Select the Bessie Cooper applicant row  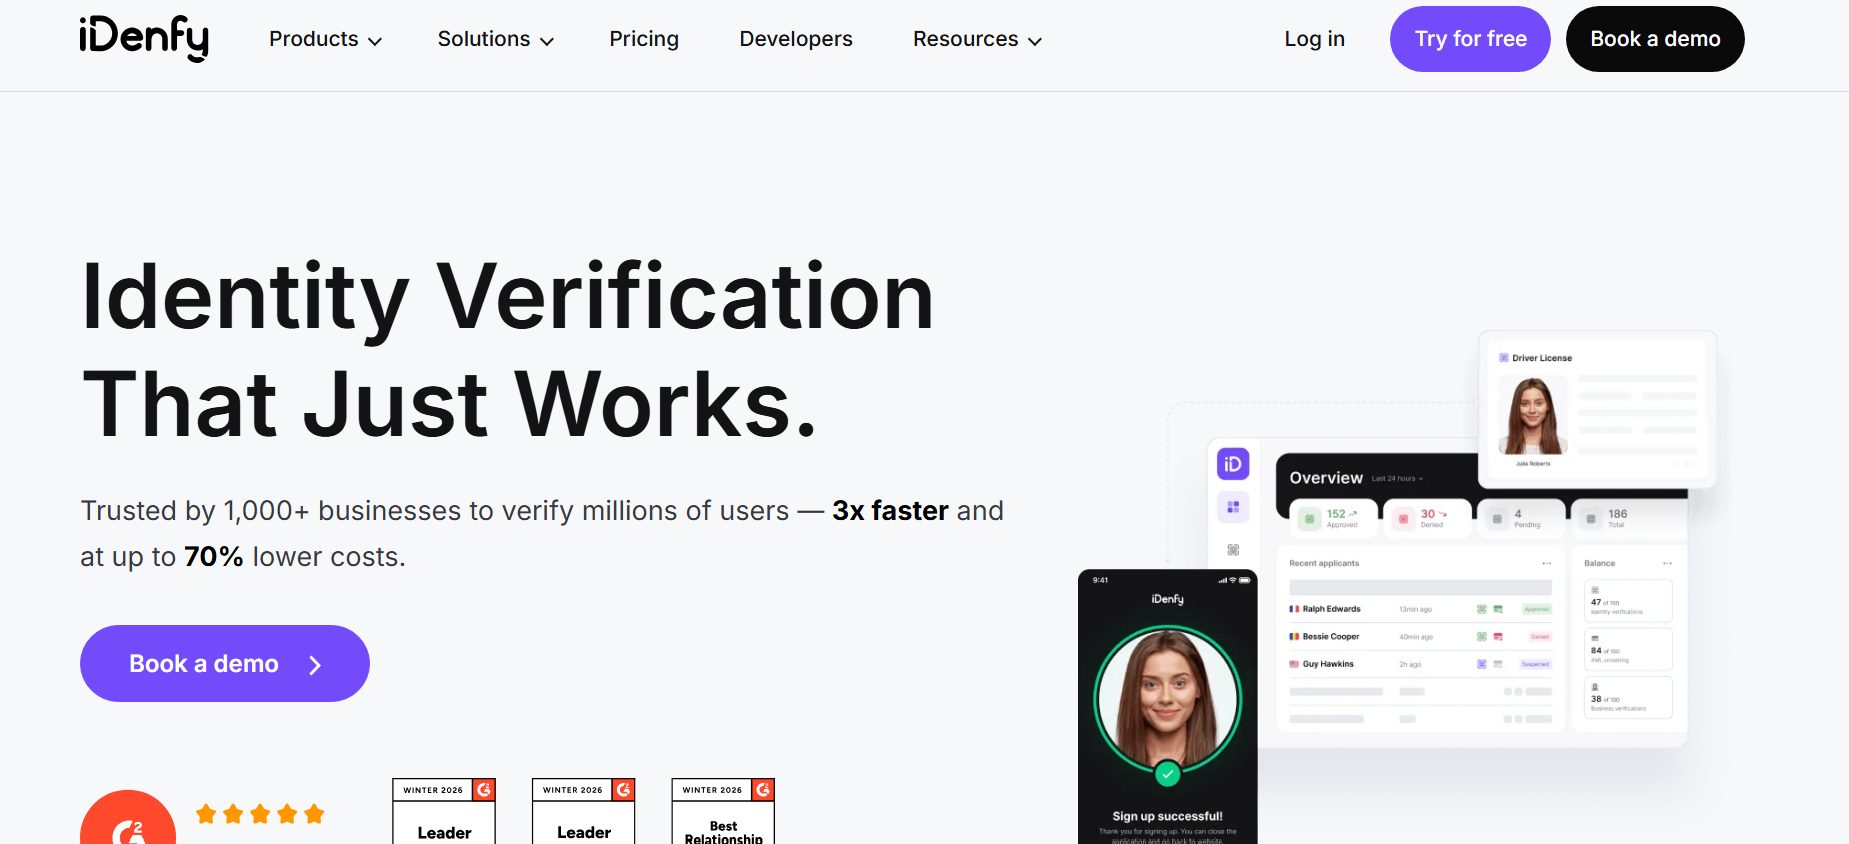coord(1420,636)
